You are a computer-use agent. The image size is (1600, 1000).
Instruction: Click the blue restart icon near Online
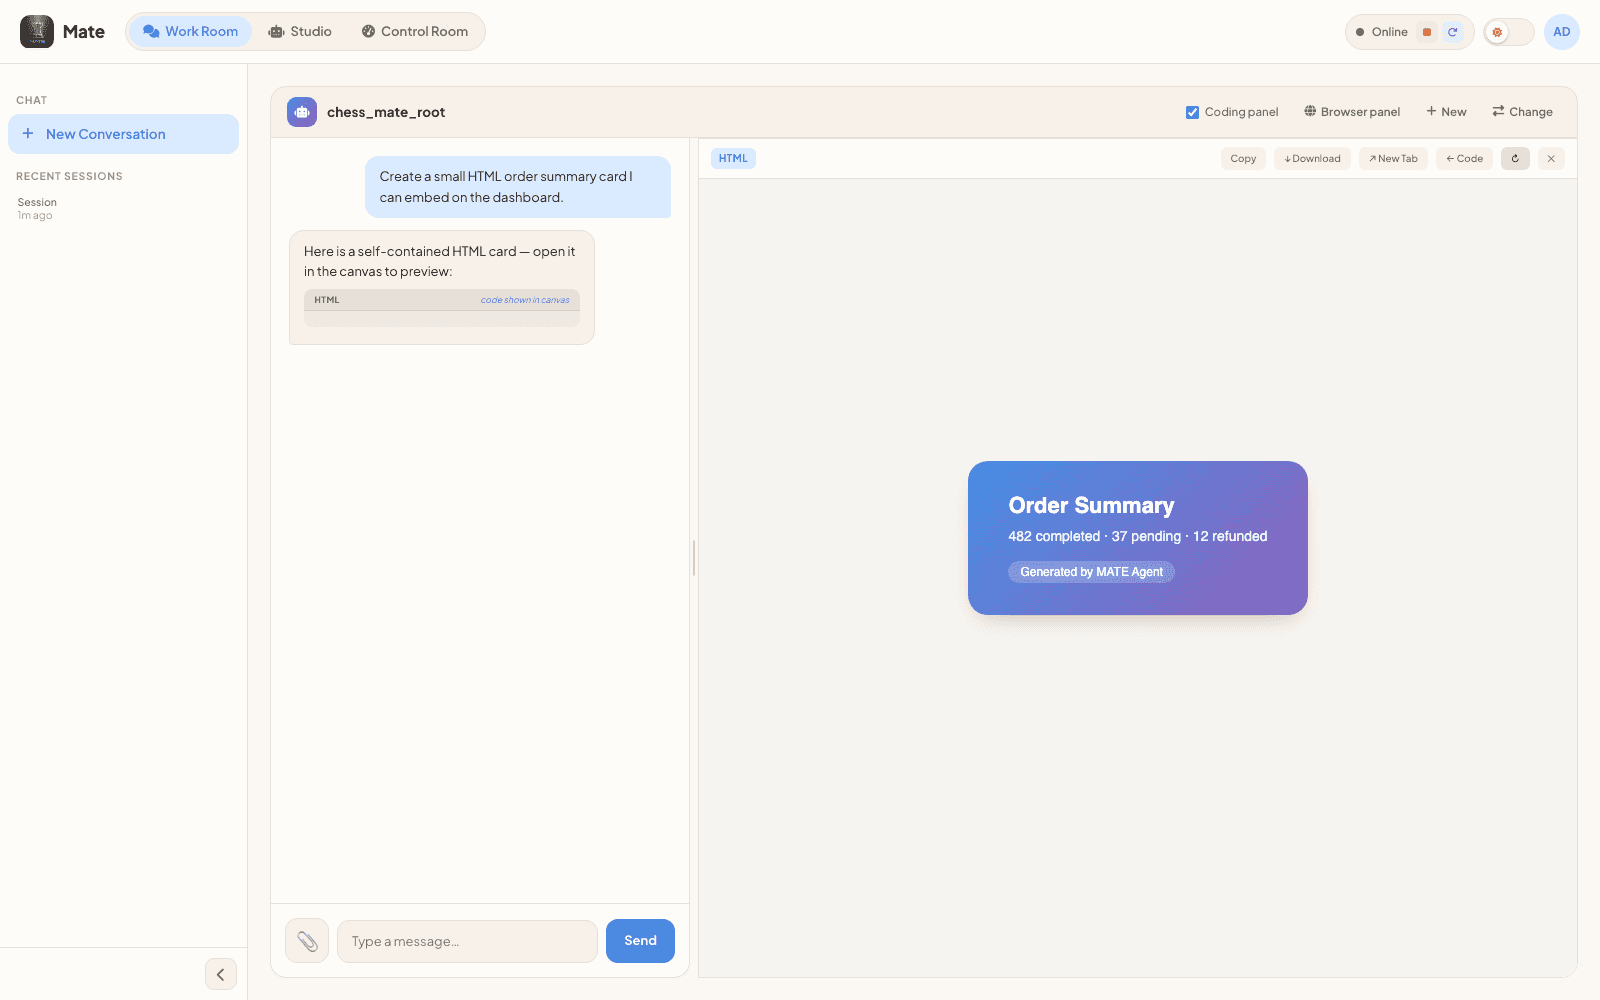click(1453, 32)
